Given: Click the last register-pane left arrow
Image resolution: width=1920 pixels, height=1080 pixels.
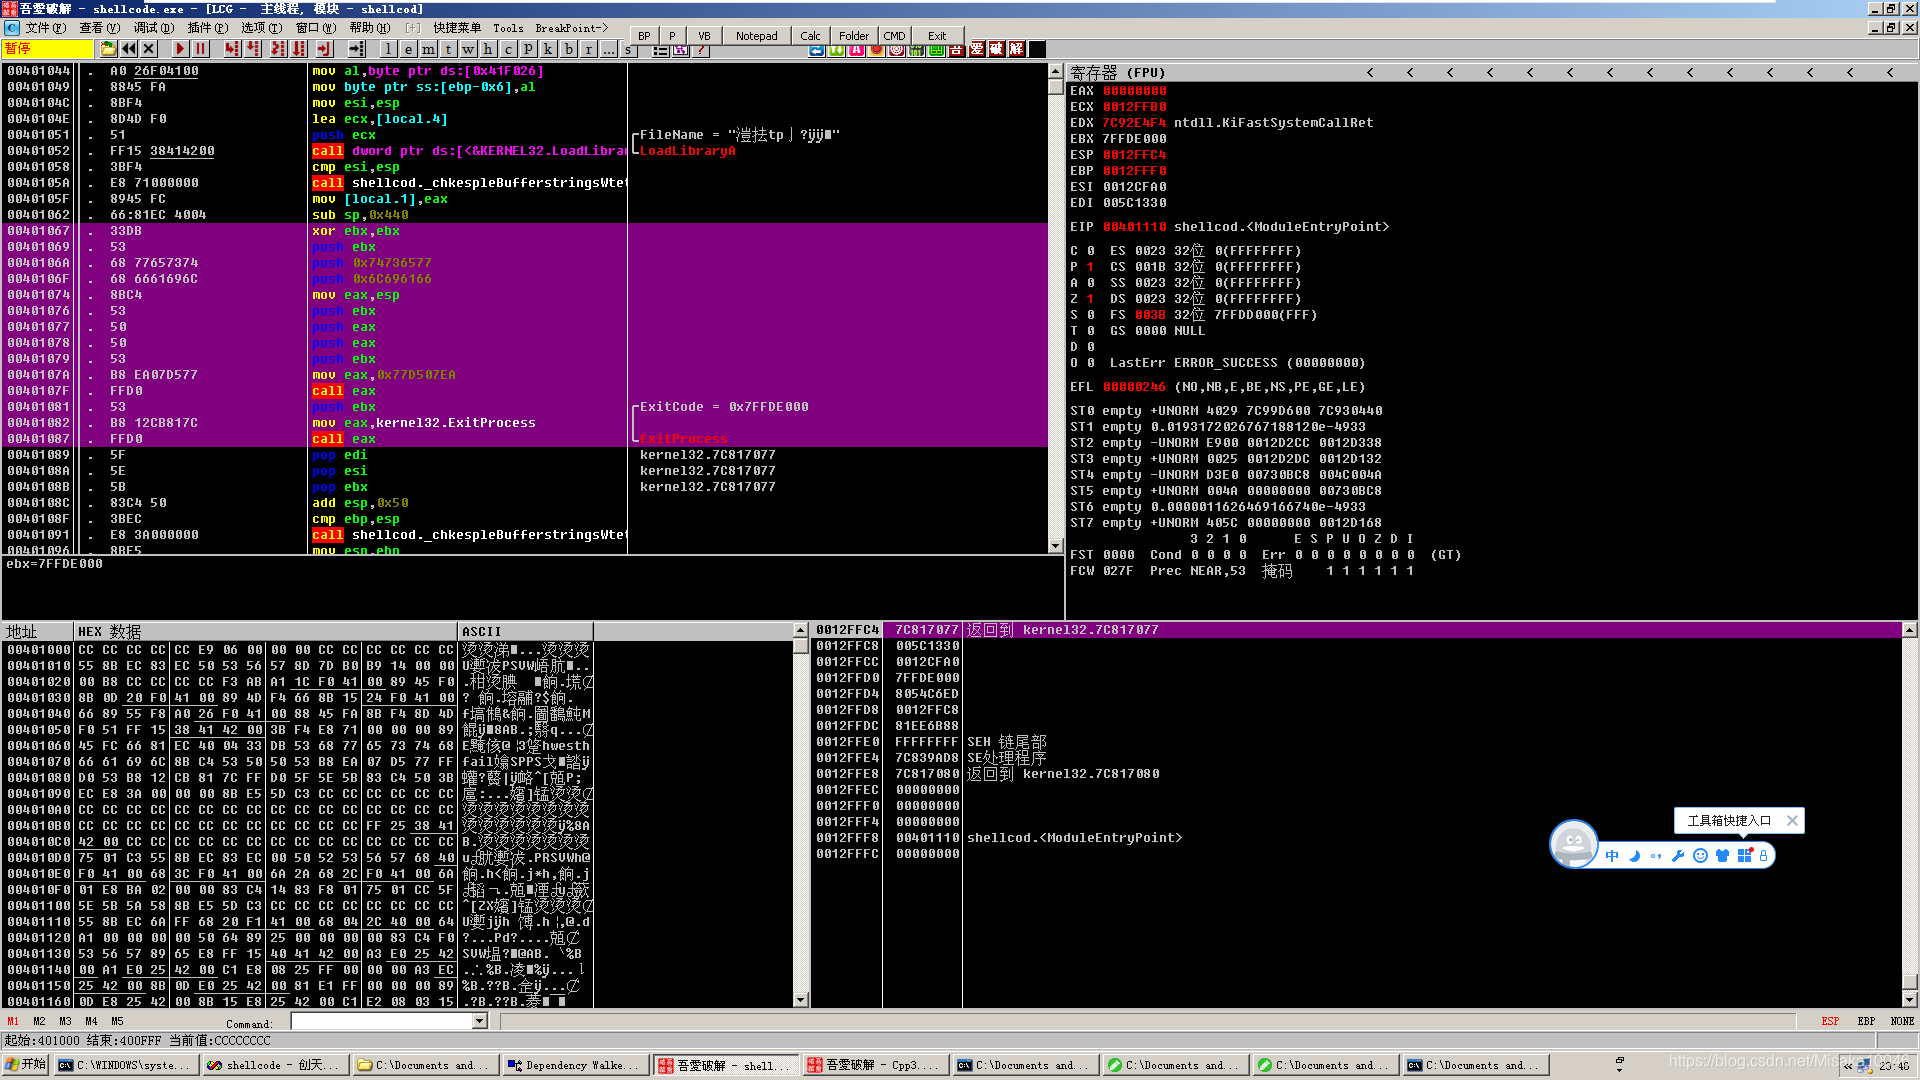Looking at the screenshot, I should click(x=1890, y=72).
